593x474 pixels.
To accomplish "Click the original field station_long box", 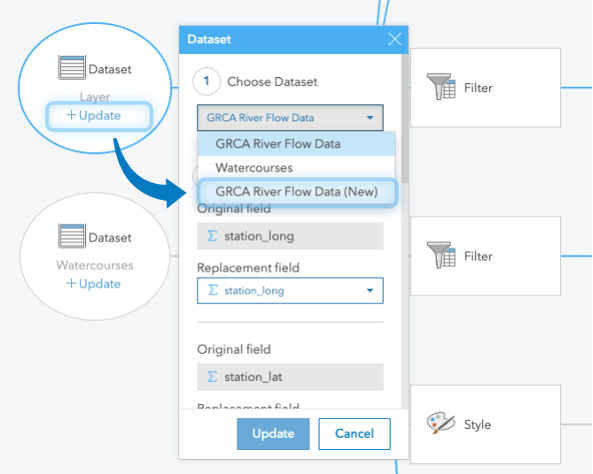I will tap(290, 236).
